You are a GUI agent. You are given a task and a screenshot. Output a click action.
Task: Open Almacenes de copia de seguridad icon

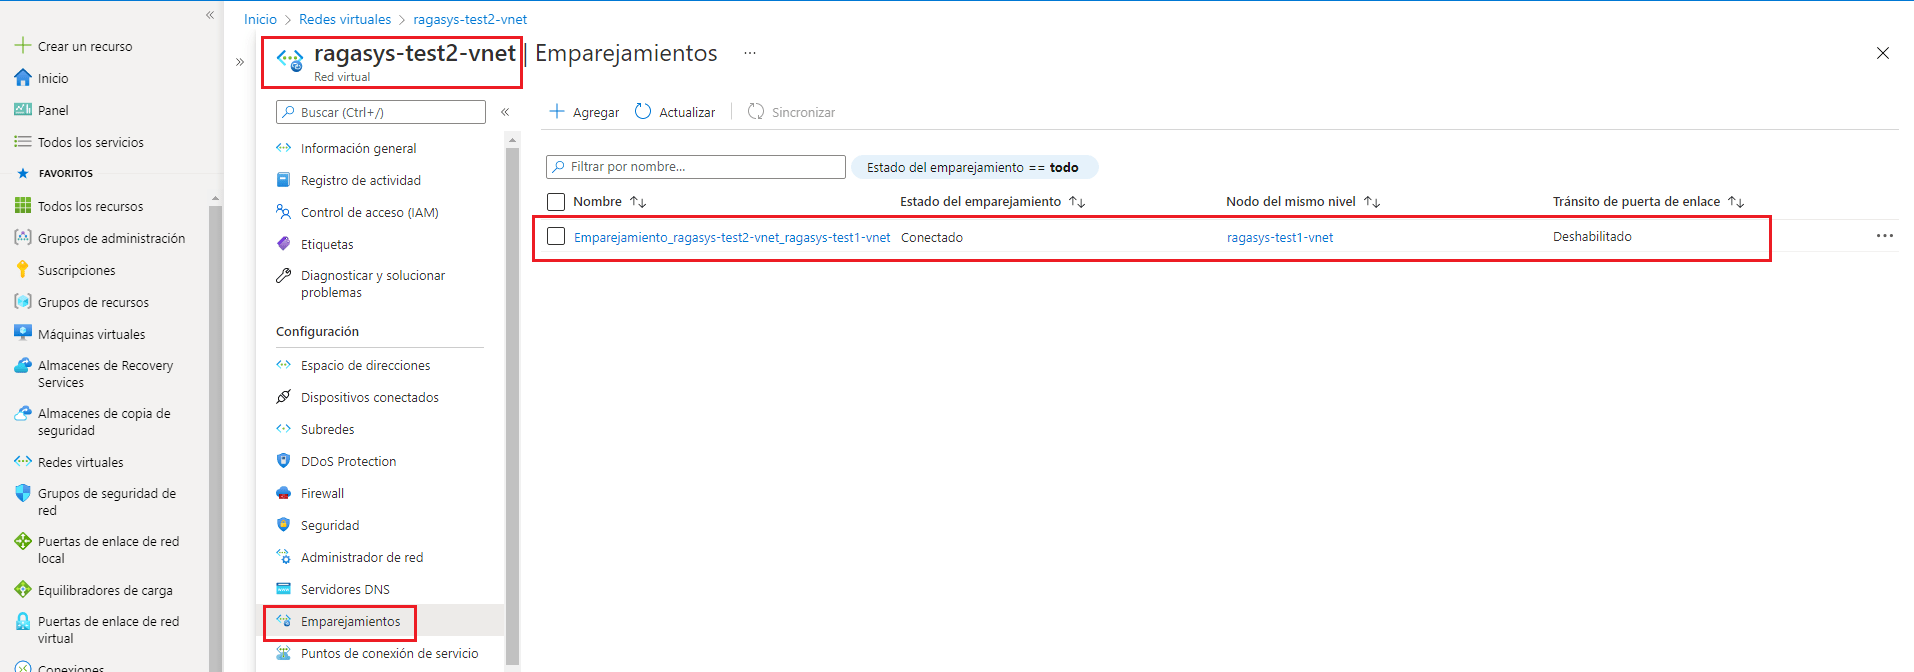pyautogui.click(x=22, y=414)
